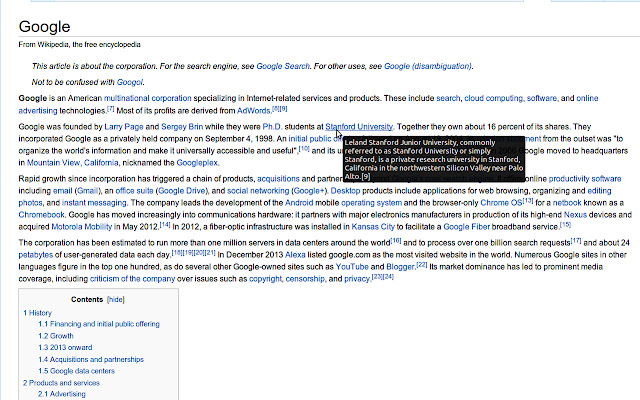The image size is (640, 400).
Task: Jump to 2.1 Advertising section
Action: [62, 394]
